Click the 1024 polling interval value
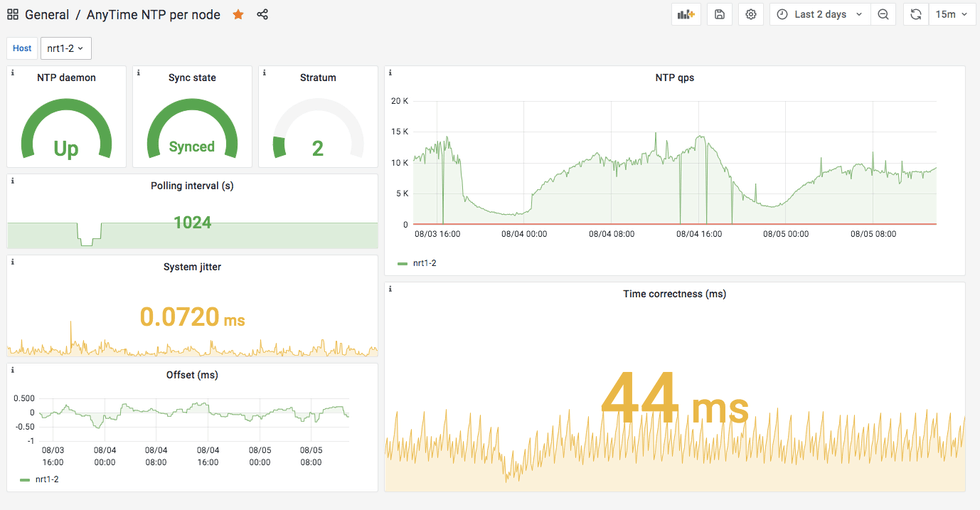The height and width of the screenshot is (510, 980). pyautogui.click(x=192, y=222)
